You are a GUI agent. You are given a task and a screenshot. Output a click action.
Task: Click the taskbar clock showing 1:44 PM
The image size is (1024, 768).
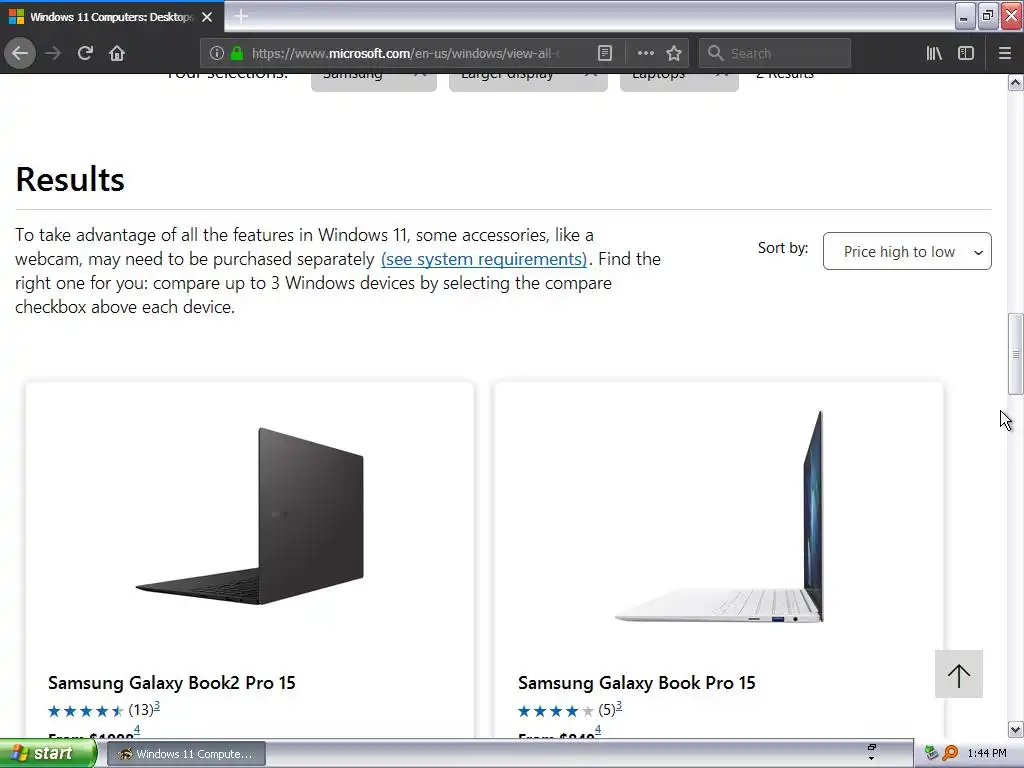(x=987, y=753)
